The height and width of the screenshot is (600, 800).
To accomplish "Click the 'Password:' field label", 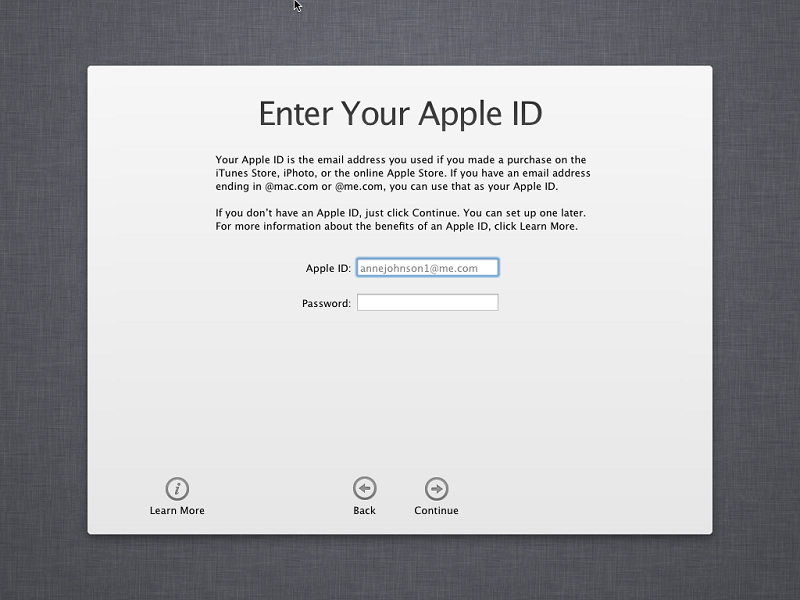I will 327,304.
